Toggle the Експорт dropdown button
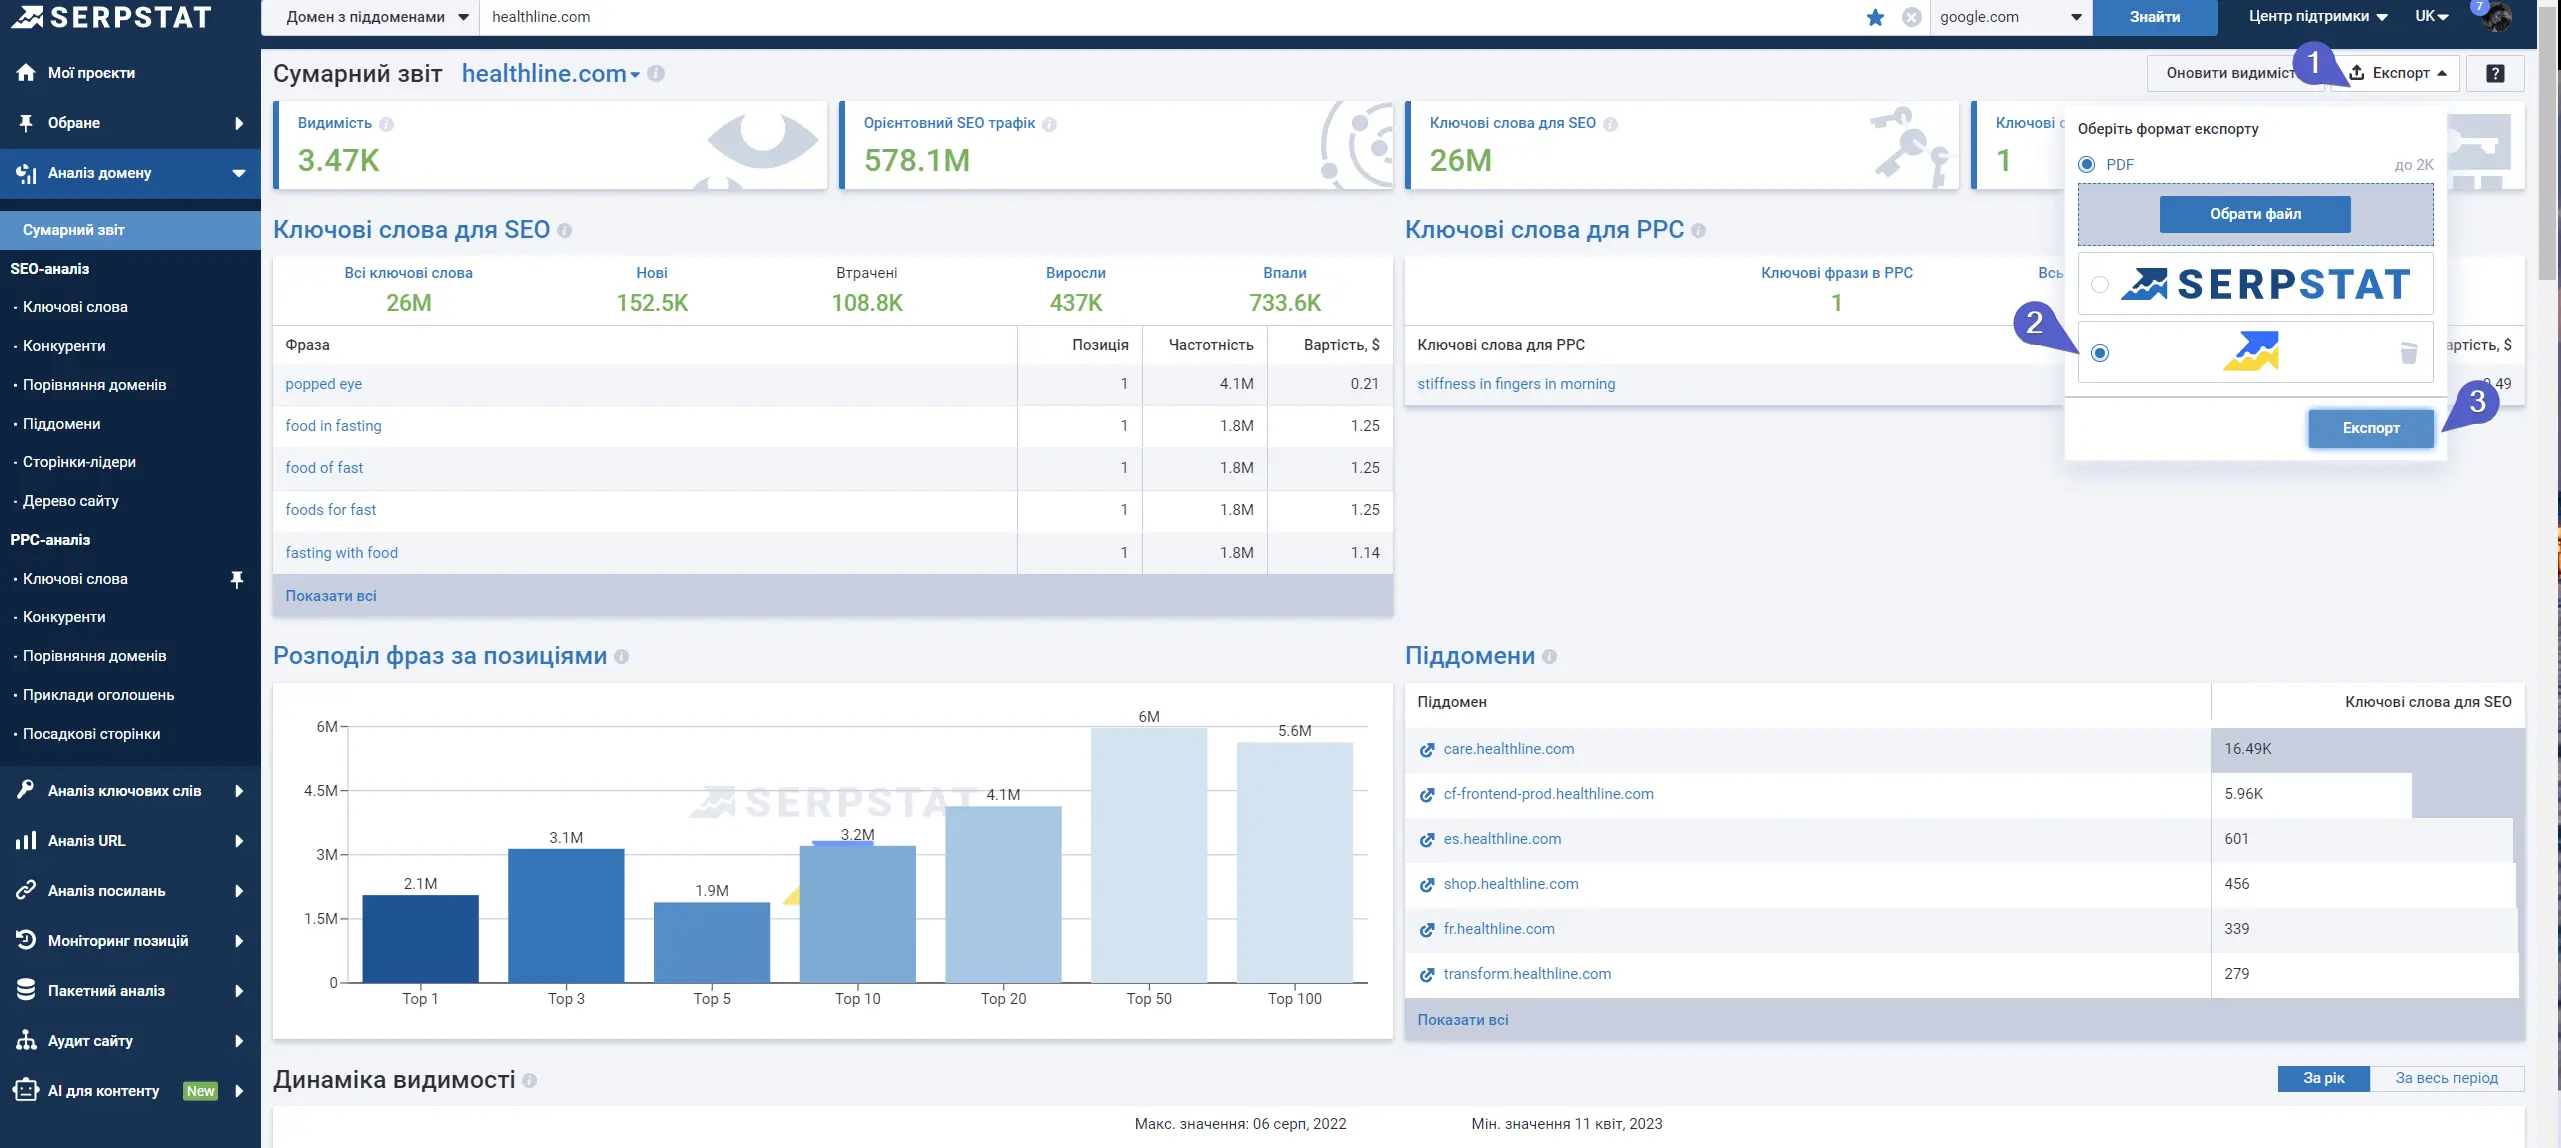This screenshot has height=1148, width=2561. pos(2395,73)
